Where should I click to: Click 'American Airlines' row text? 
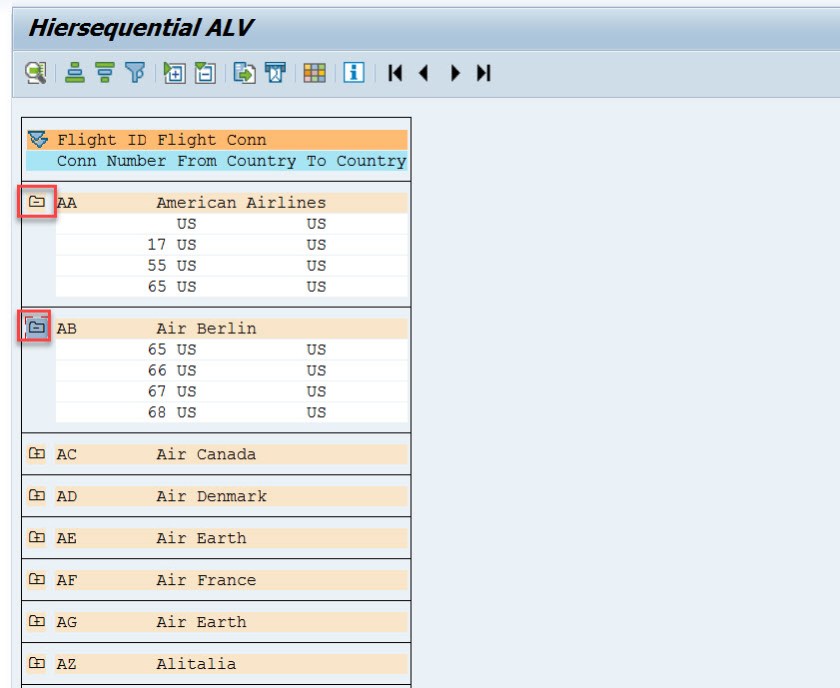(241, 203)
